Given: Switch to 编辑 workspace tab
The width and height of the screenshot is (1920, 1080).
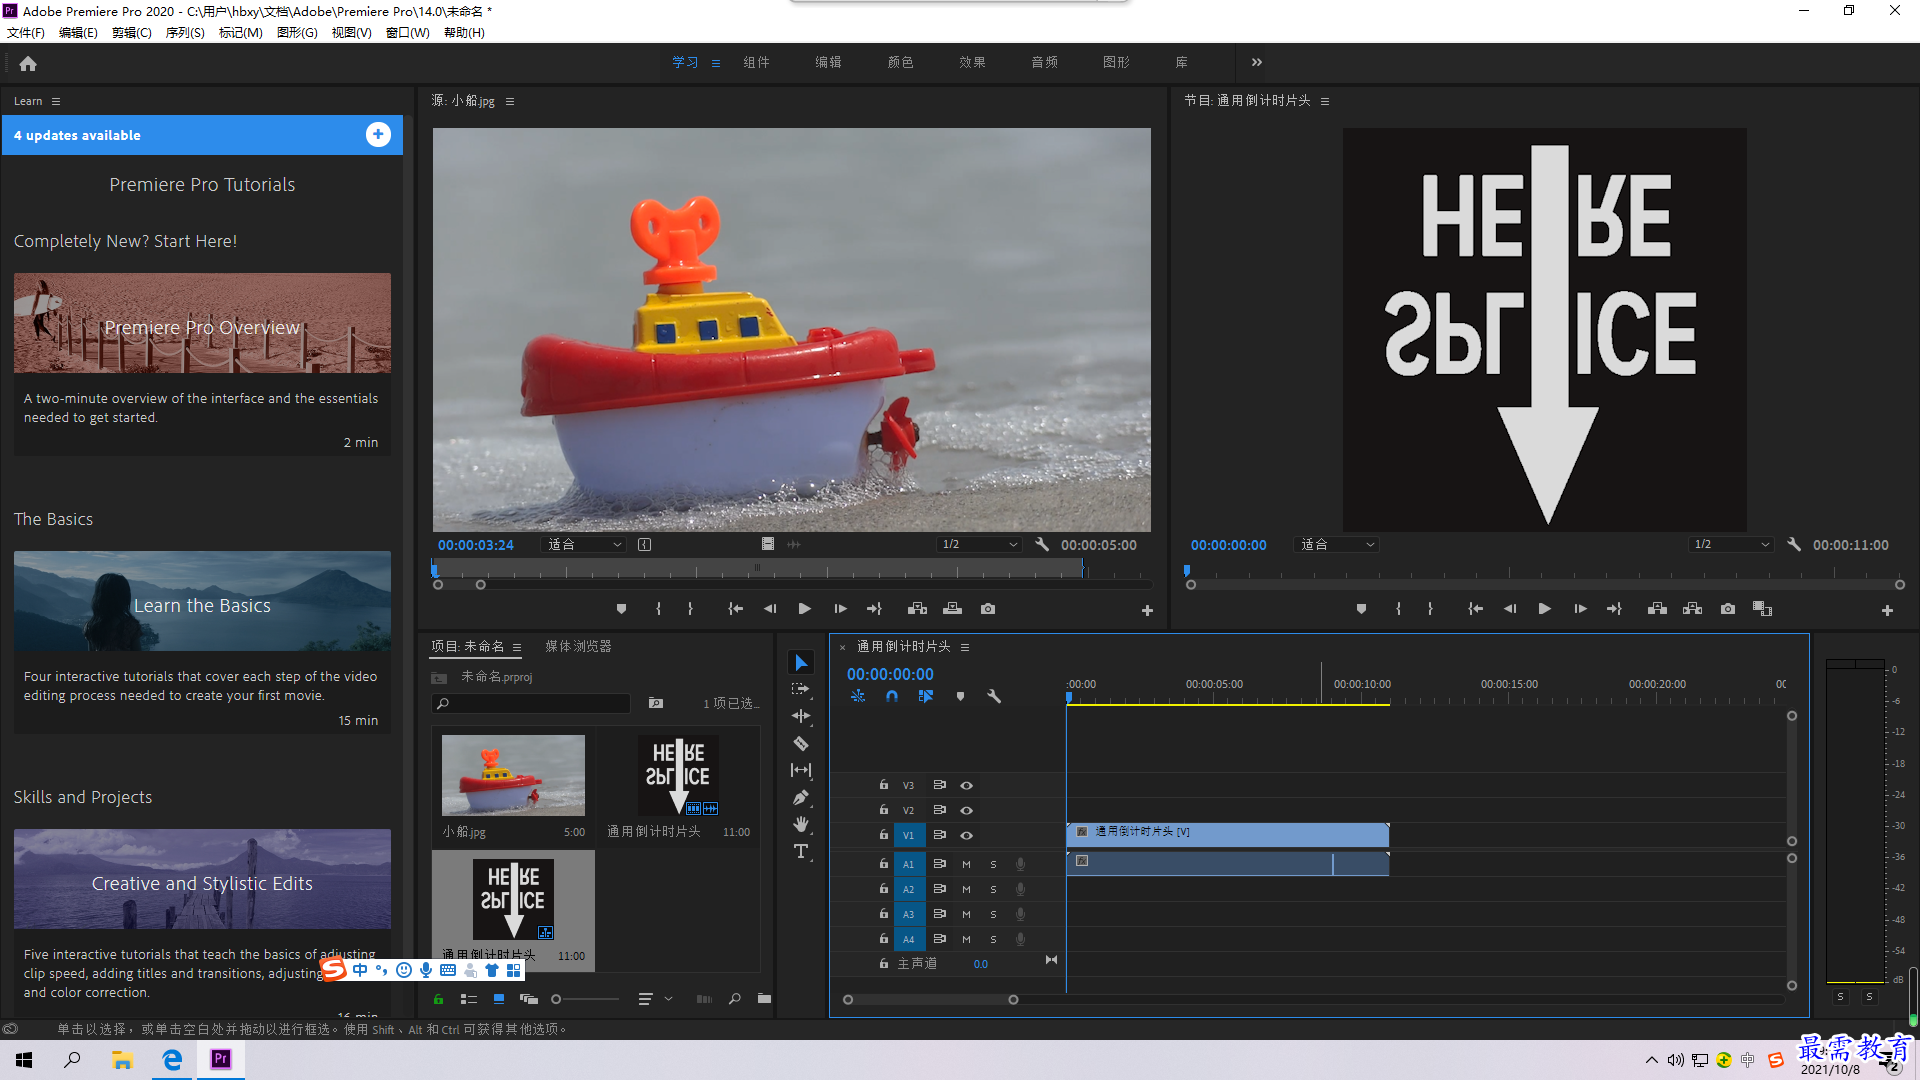Looking at the screenshot, I should [828, 62].
